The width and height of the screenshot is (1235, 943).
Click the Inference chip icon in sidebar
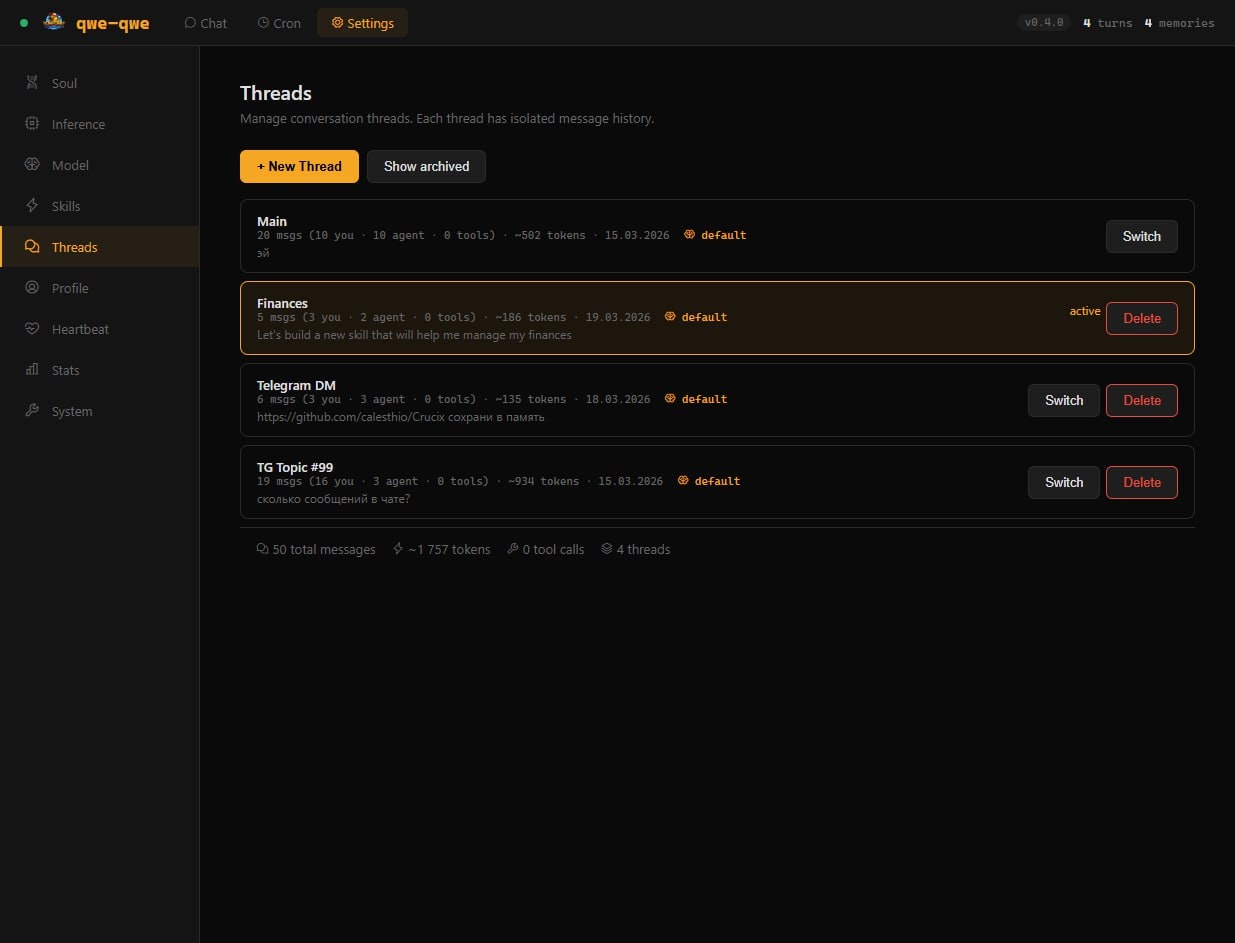pos(32,124)
